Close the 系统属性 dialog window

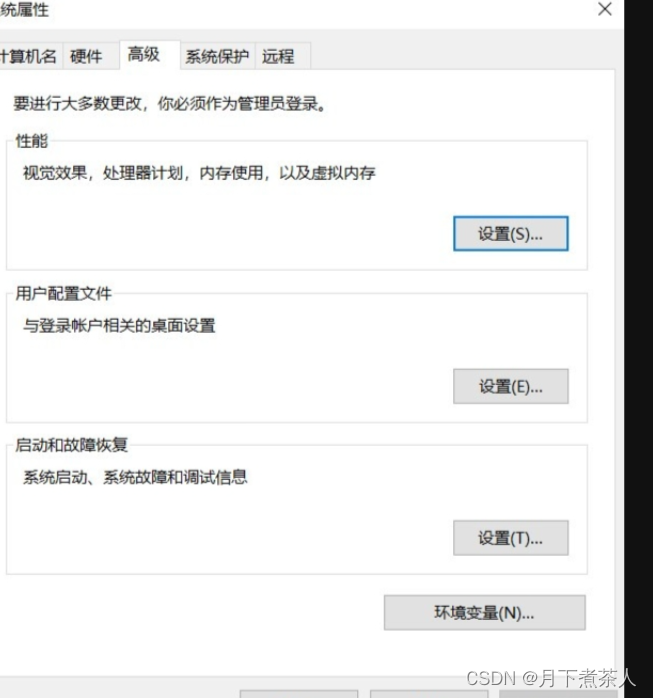605,9
